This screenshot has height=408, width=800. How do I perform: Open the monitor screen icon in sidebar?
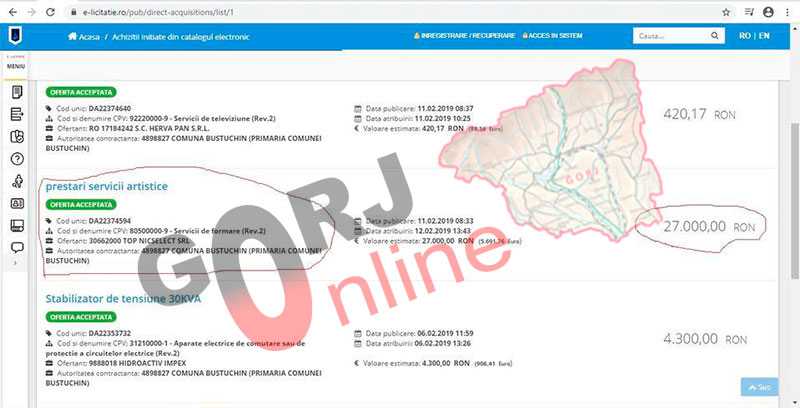click(x=17, y=225)
